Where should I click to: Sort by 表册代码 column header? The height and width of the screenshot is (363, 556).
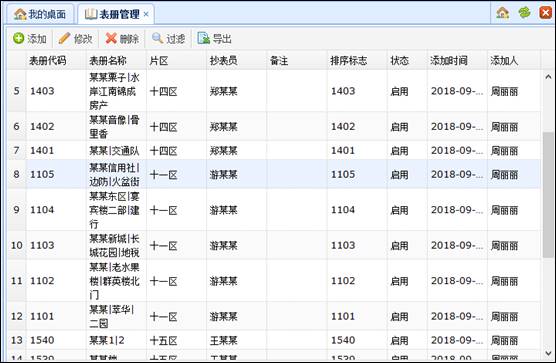pos(56,61)
